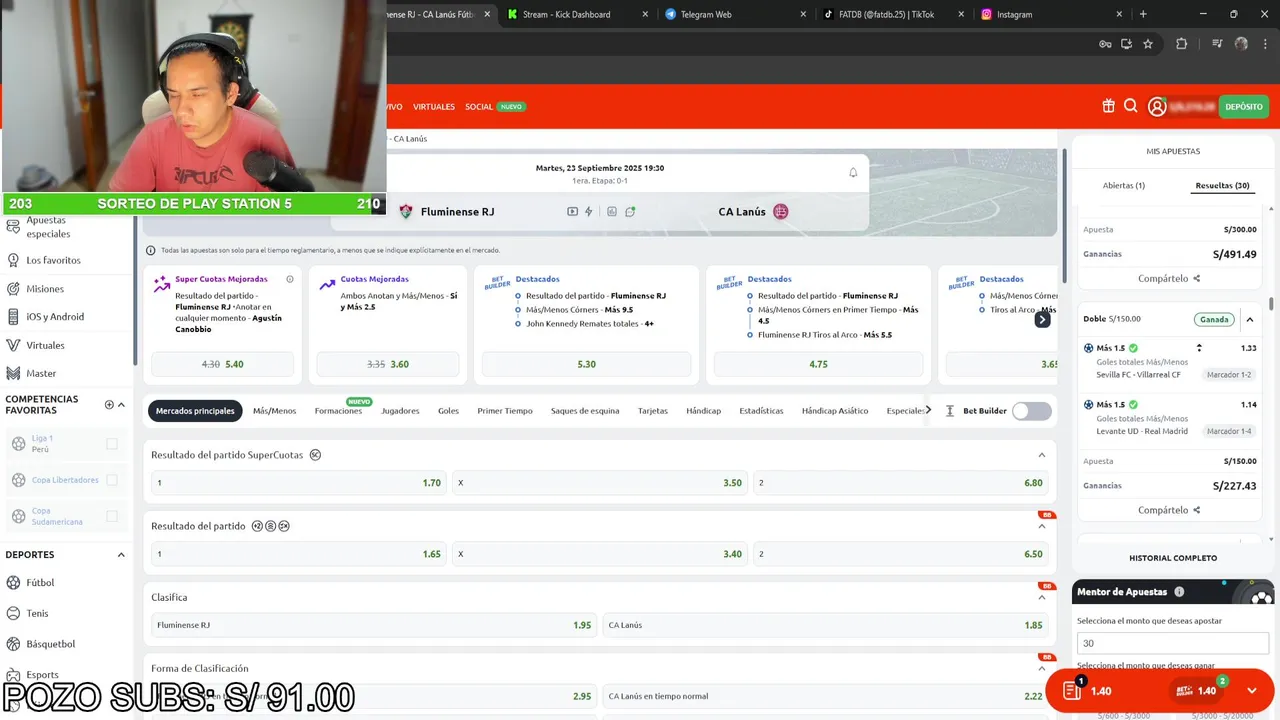Click the iOS y Android sidebar icon

click(x=13, y=316)
